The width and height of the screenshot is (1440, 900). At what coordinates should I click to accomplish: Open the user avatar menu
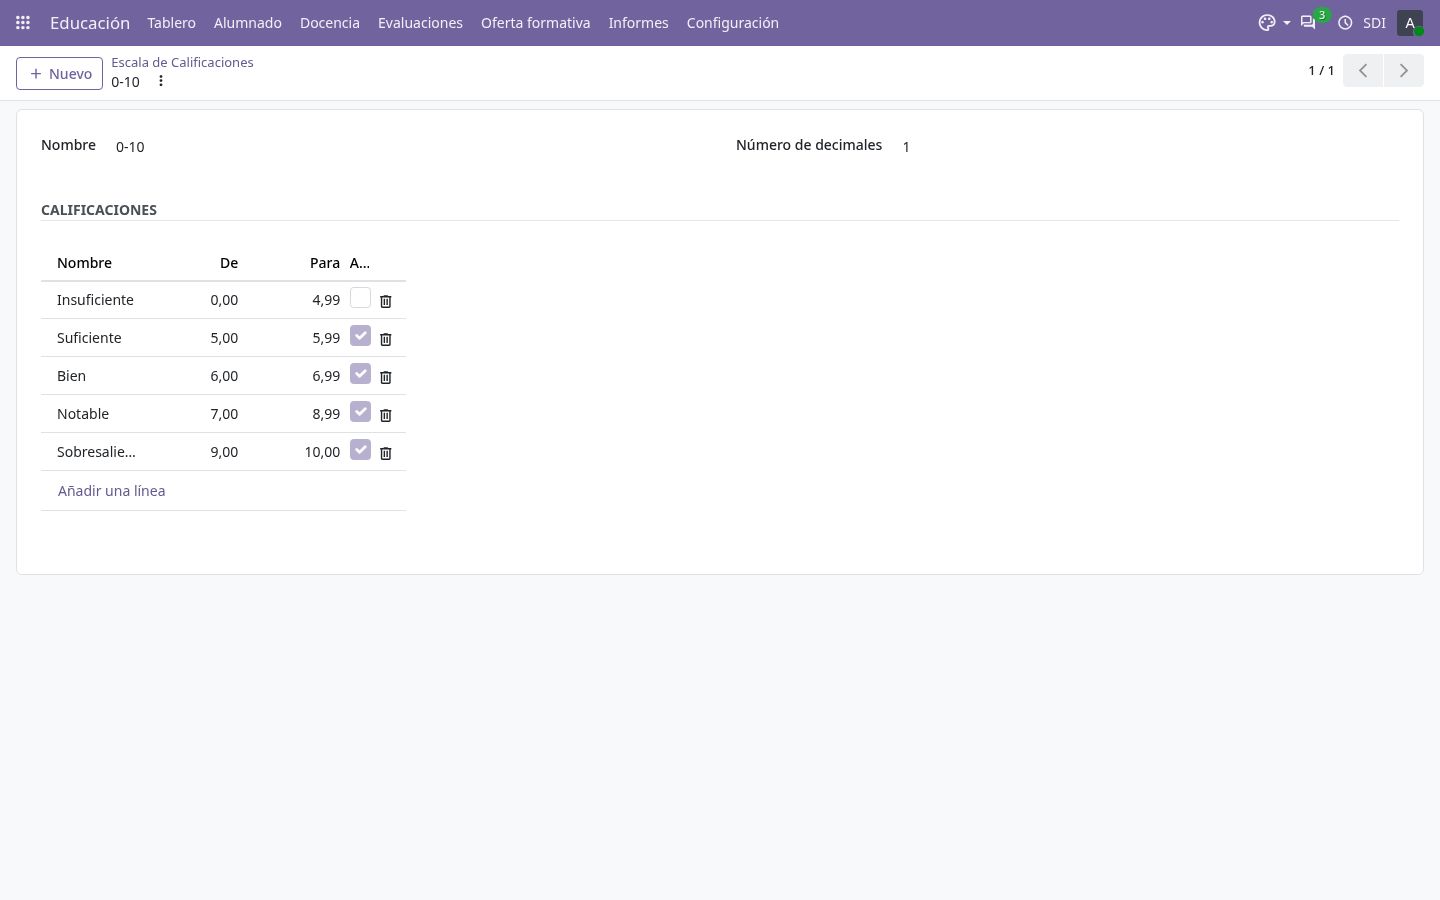(1410, 22)
